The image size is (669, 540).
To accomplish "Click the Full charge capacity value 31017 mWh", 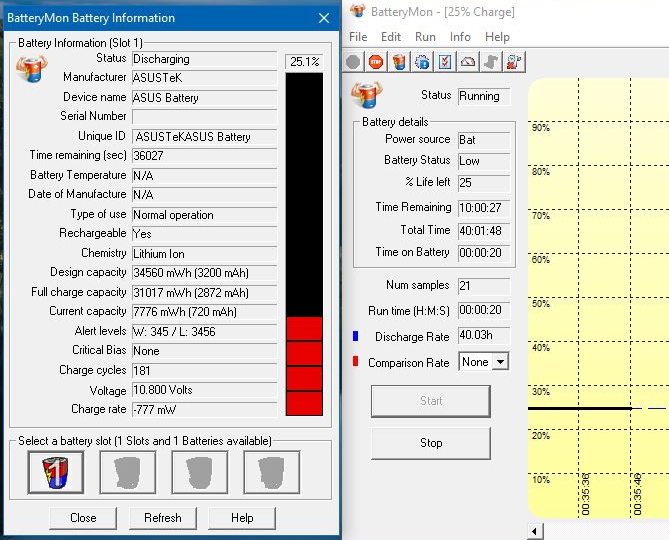I will tap(204, 293).
